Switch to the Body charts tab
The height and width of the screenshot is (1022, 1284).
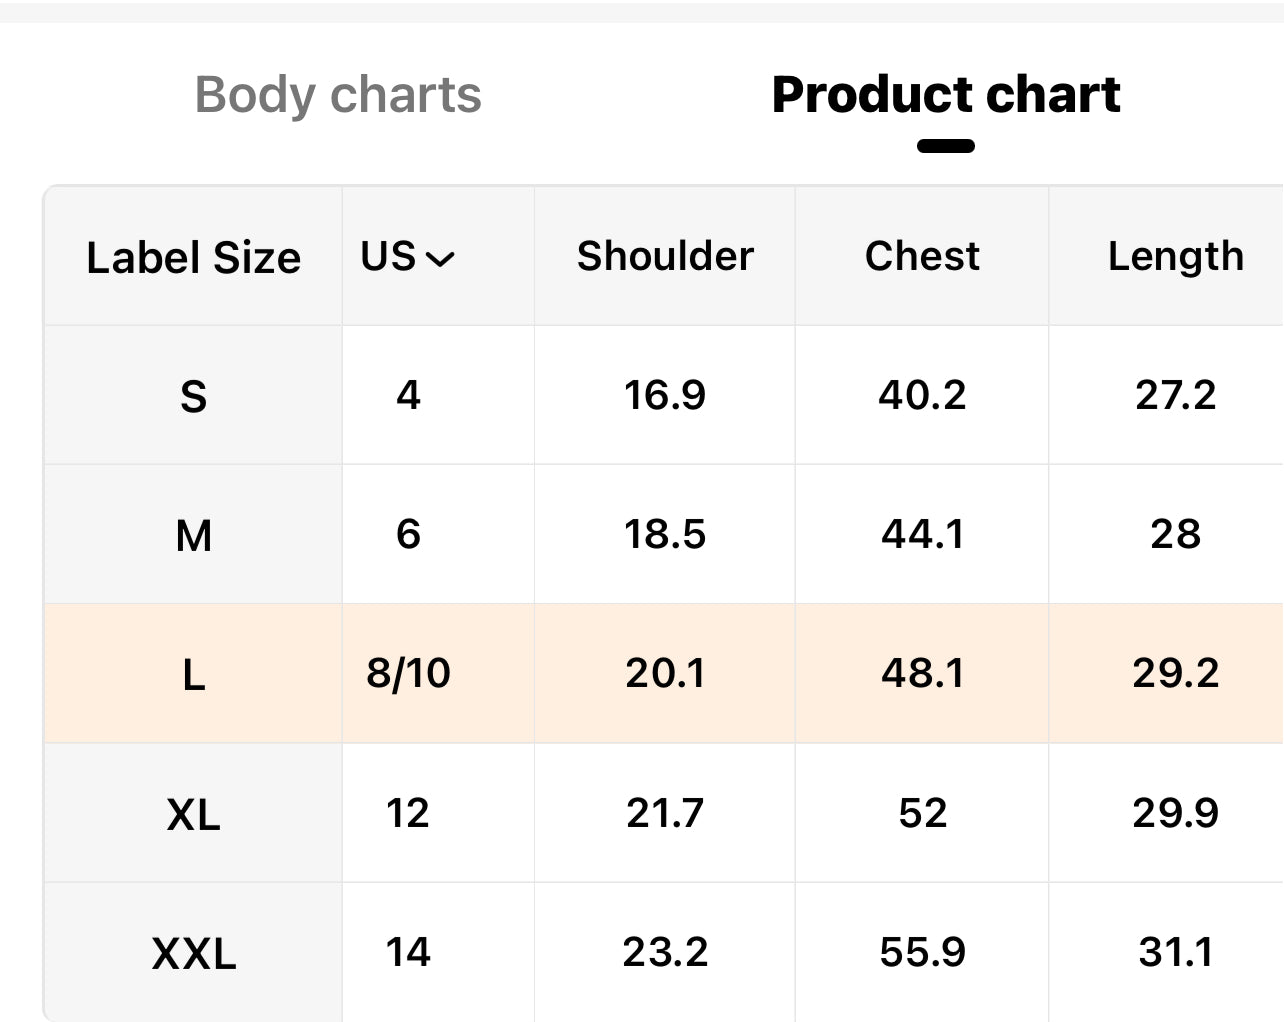(338, 96)
